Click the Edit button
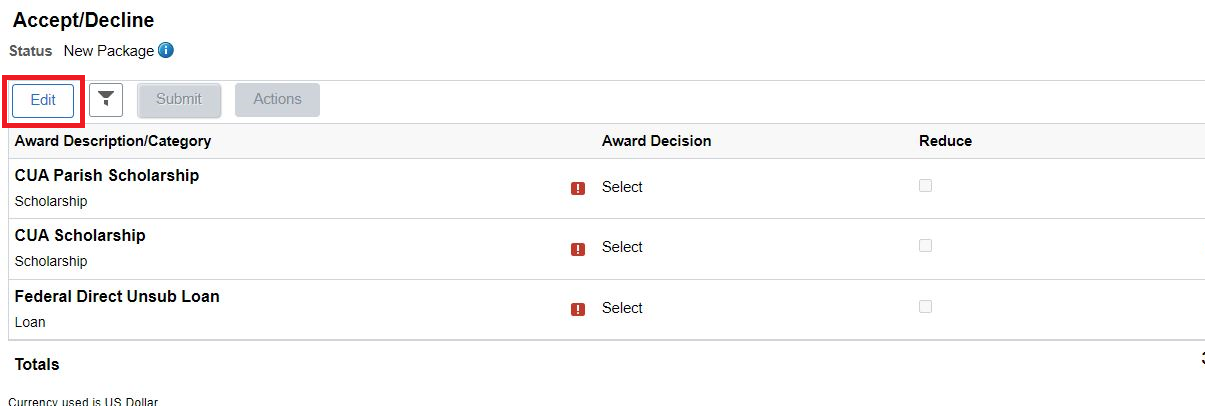This screenshot has width=1205, height=406. 43,100
